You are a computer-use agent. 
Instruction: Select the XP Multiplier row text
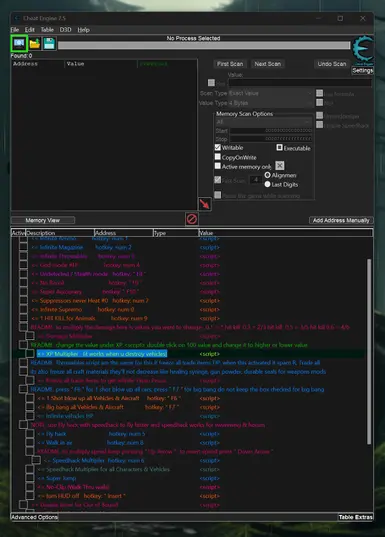102,354
